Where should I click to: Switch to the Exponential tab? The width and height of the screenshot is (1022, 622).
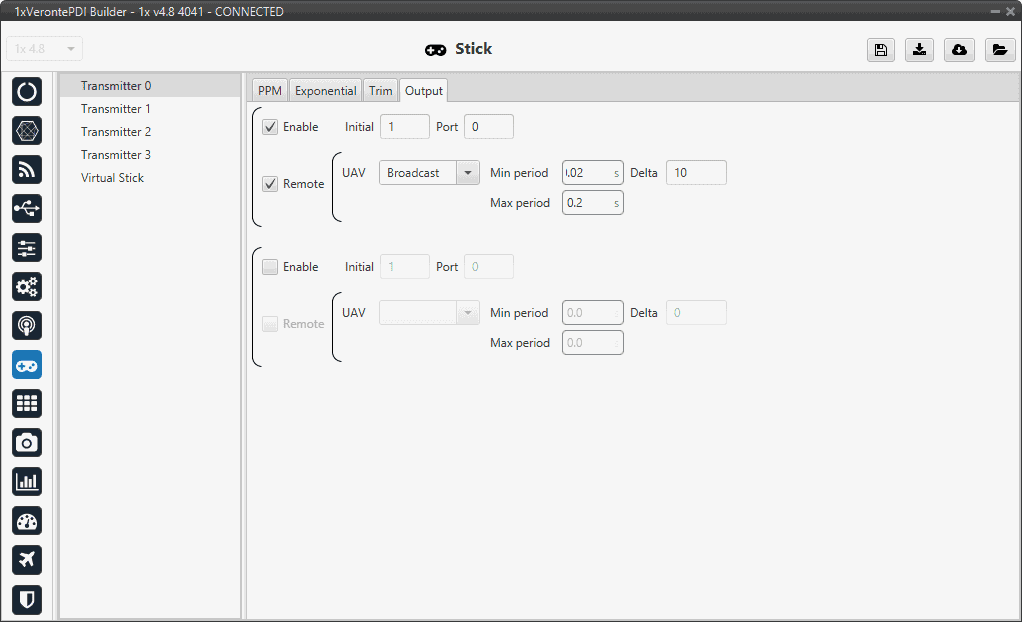click(x=325, y=91)
